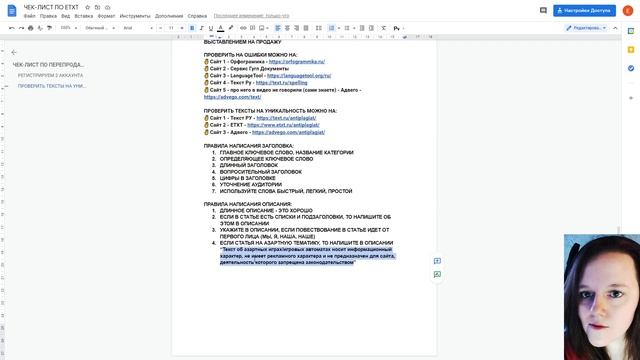Insert a link via toolbar
Image resolution: width=640 pixels, height=360 pixels.
[x=243, y=28]
